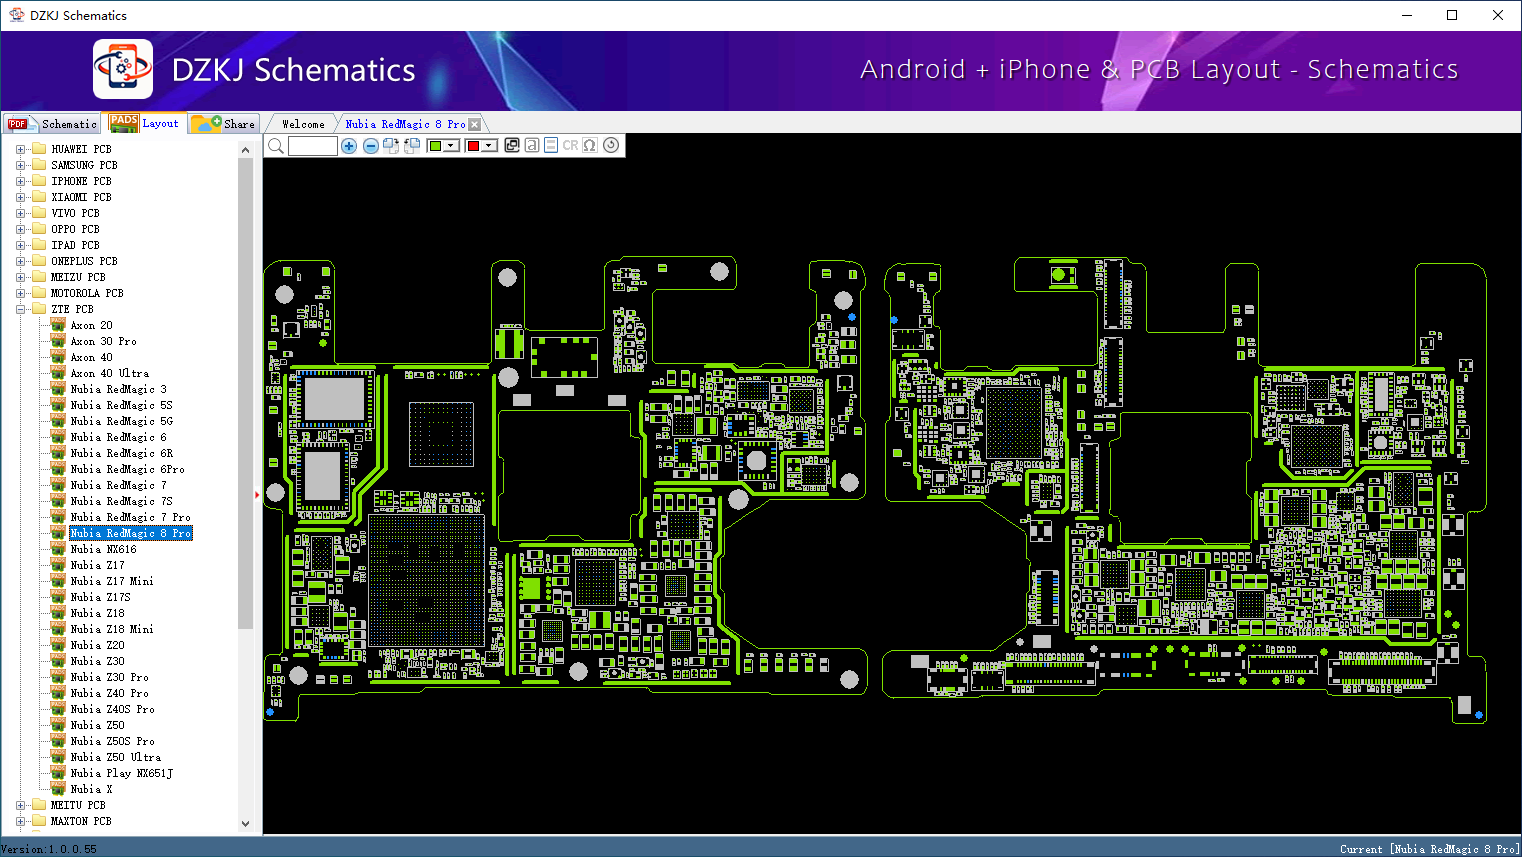This screenshot has height=857, width=1522.
Task: Click the green color swatch
Action: 435,146
